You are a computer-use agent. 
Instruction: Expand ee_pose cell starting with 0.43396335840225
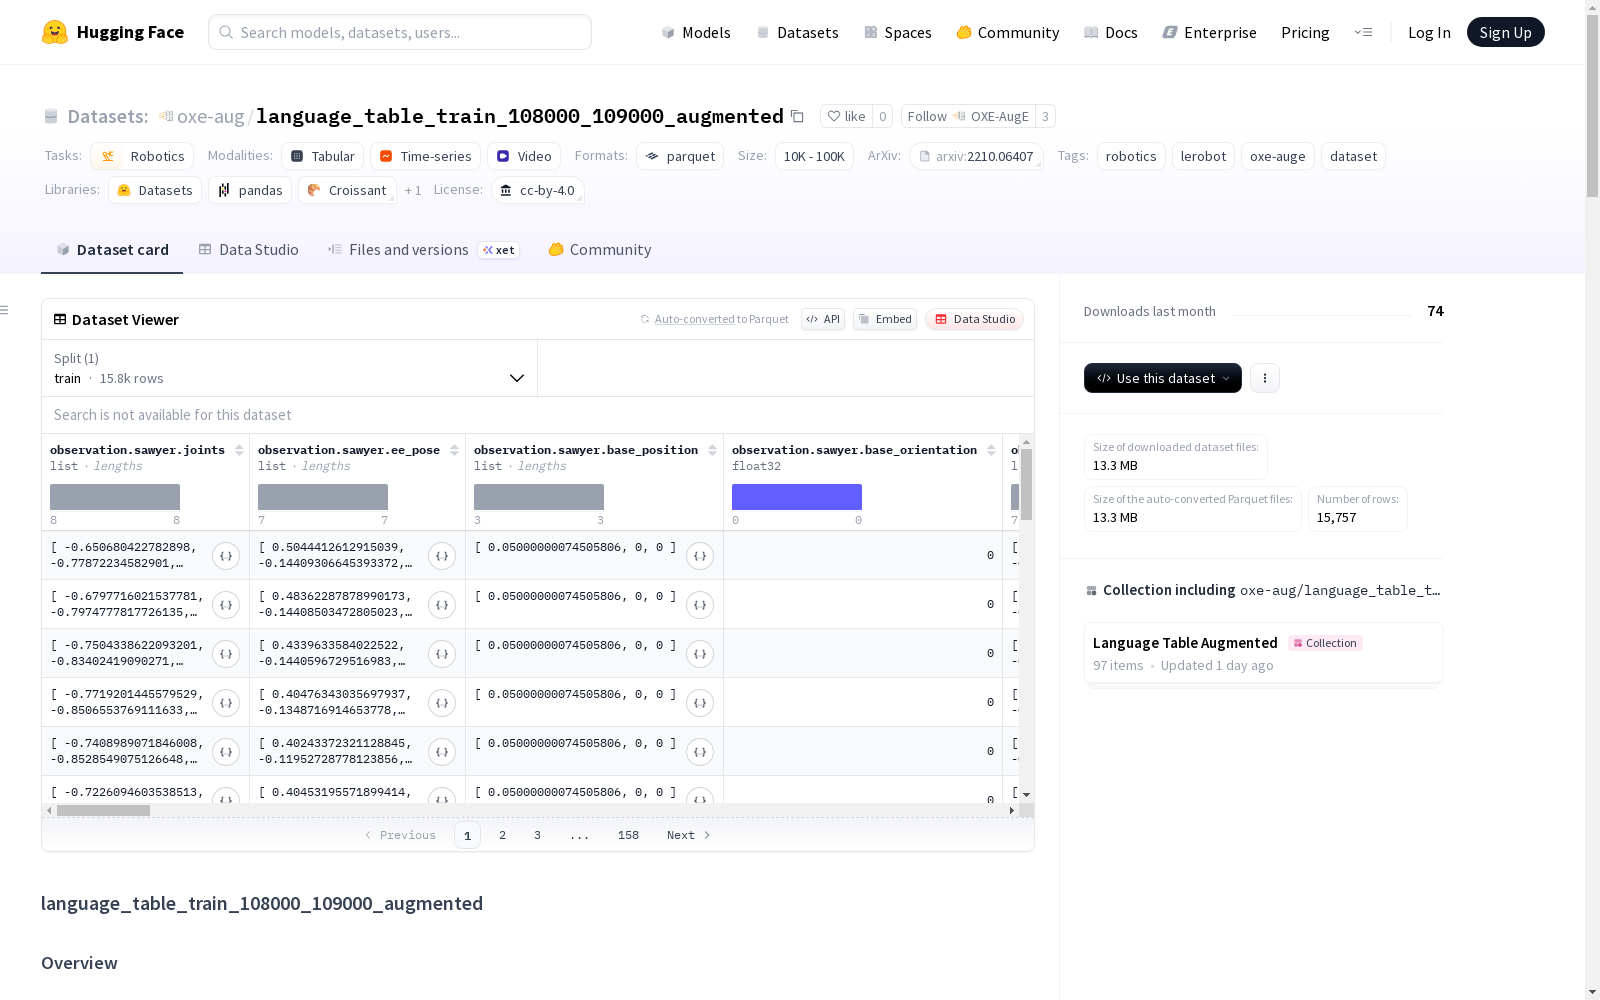pos(442,654)
